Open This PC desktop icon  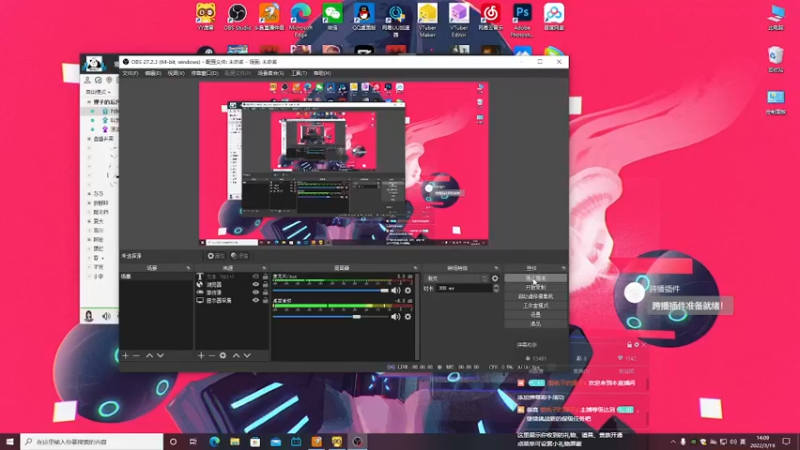click(x=776, y=17)
